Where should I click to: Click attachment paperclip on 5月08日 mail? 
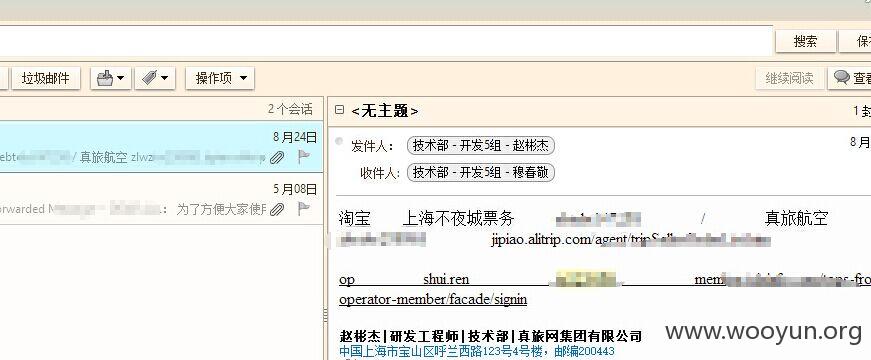click(277, 209)
